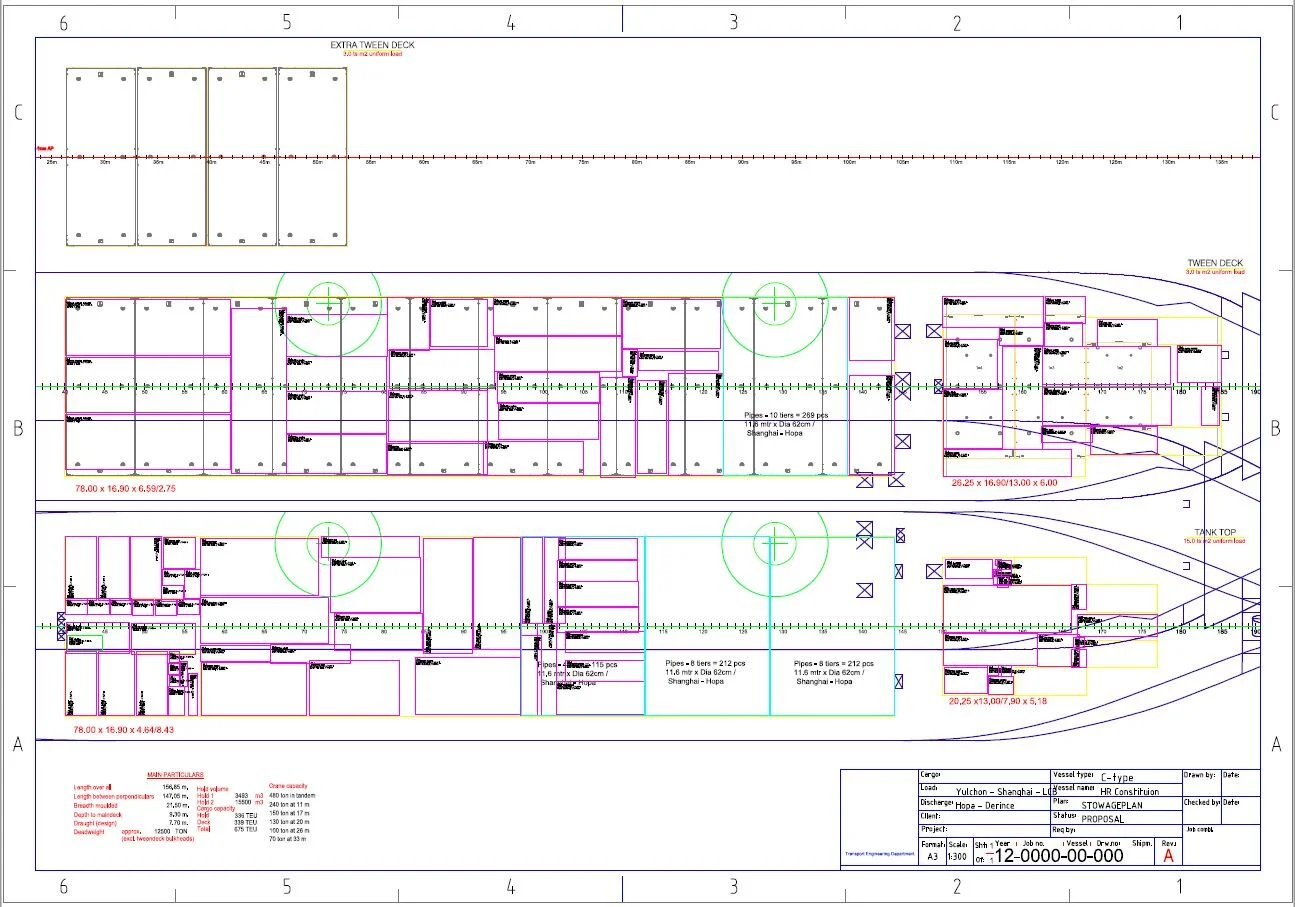
Task: Click the red revision letter A
Action: click(x=1168, y=858)
